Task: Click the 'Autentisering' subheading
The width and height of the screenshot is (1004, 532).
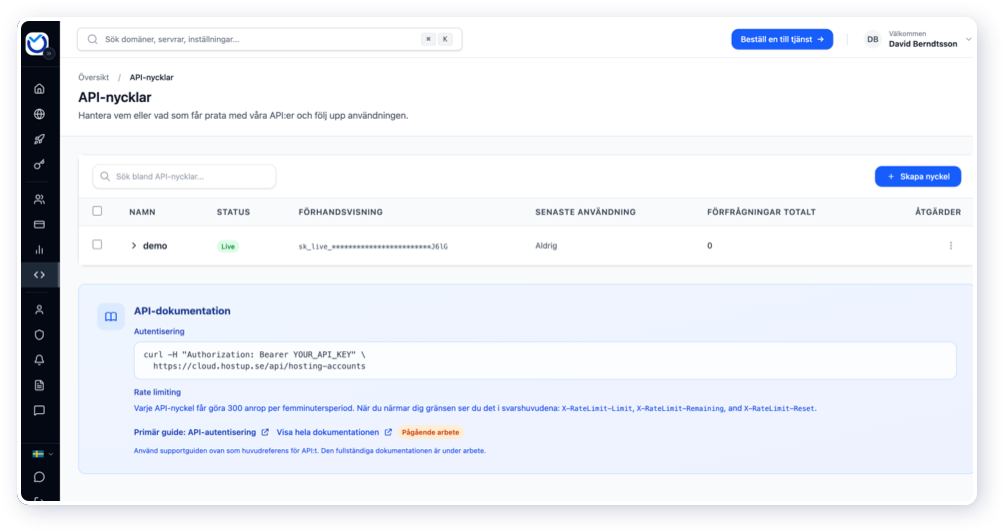Action: pos(159,332)
